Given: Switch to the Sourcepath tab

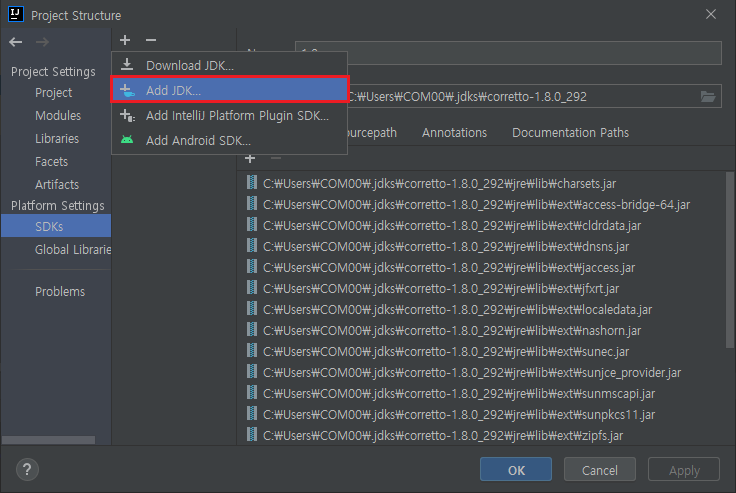Looking at the screenshot, I should (x=372, y=133).
